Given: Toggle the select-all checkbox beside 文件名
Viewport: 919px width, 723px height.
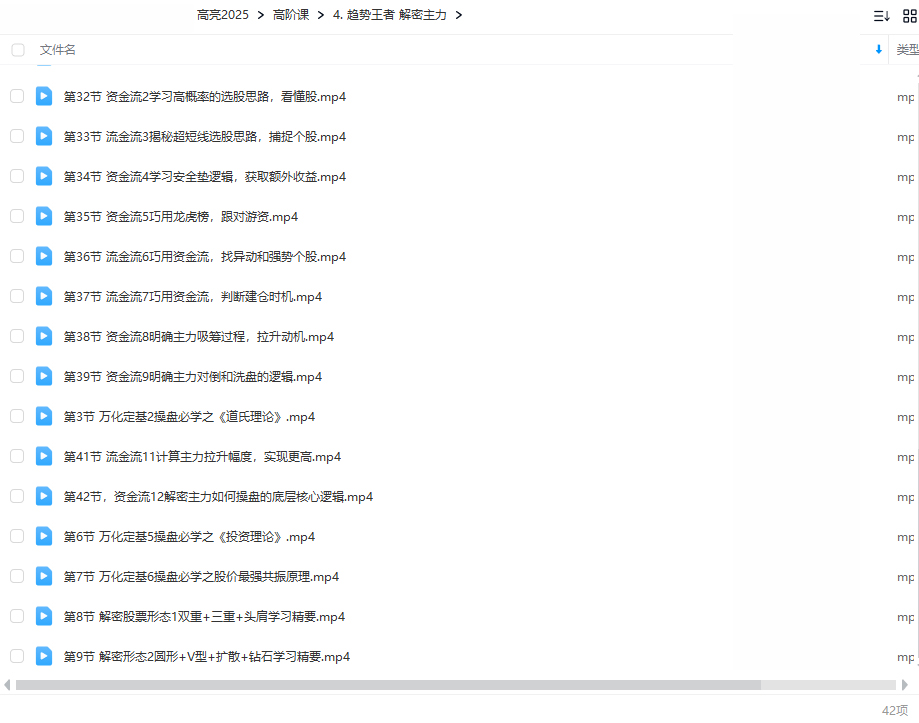Looking at the screenshot, I should tap(17, 50).
